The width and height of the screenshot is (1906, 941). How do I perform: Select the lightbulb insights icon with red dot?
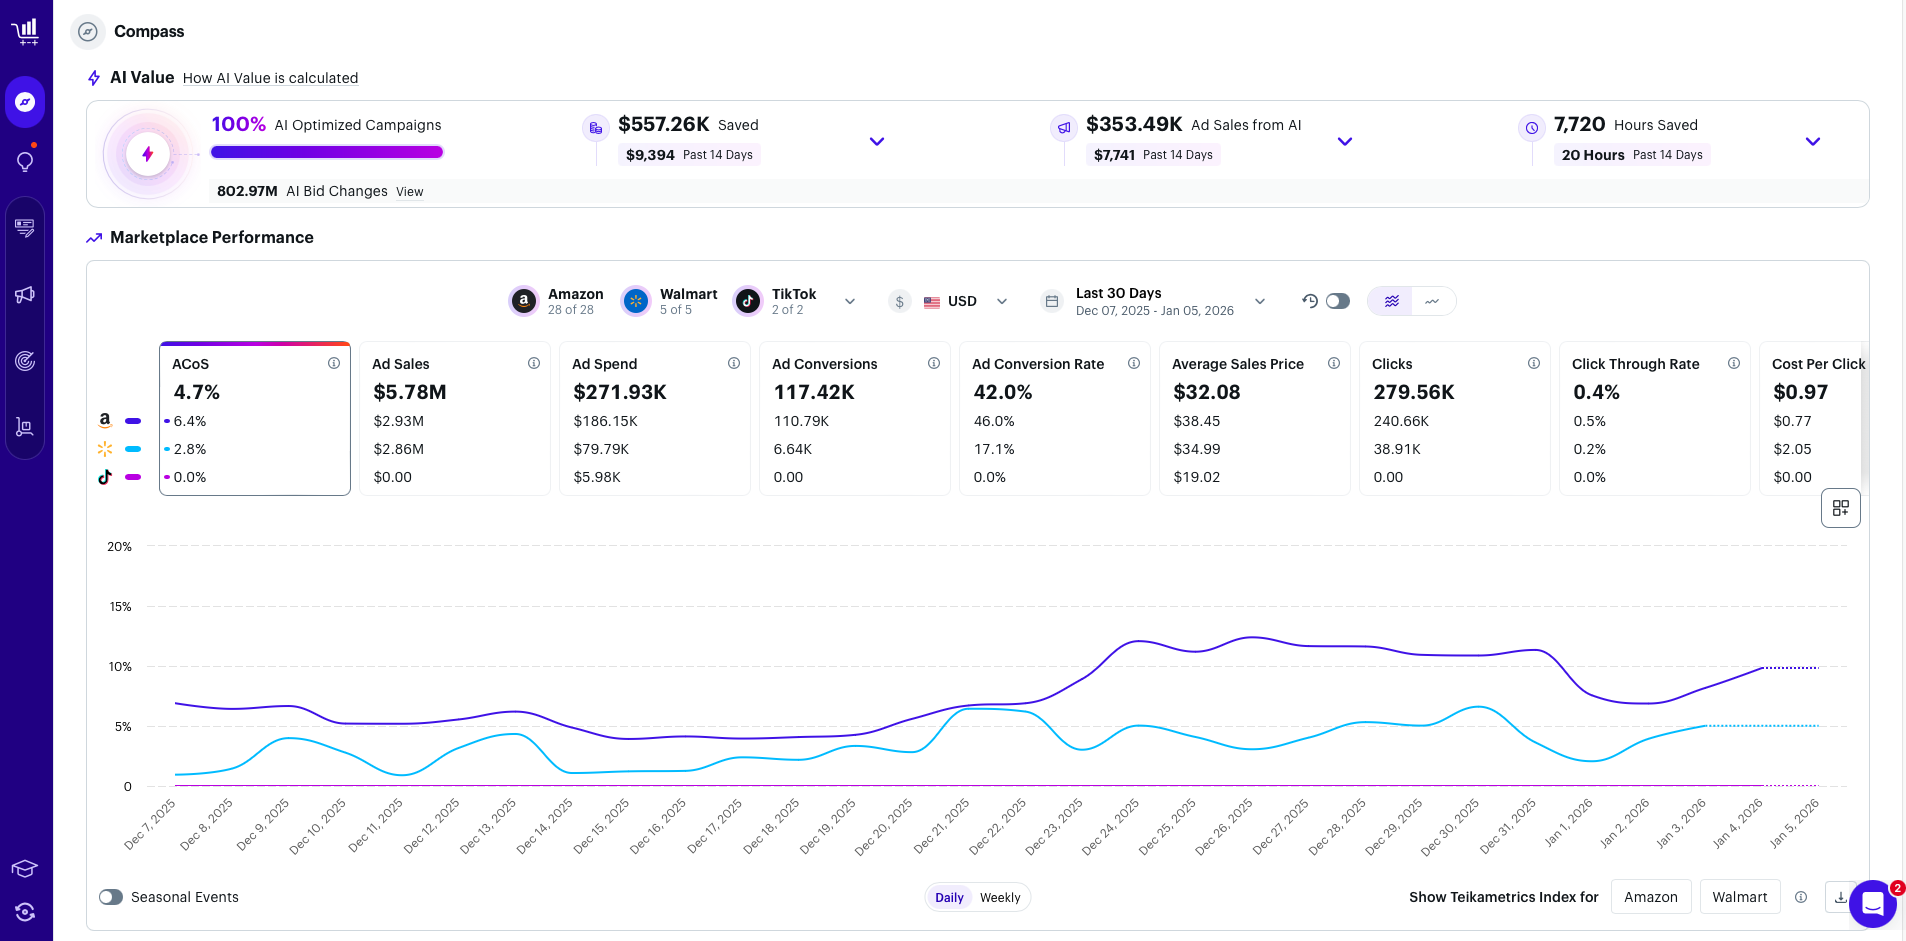click(25, 161)
